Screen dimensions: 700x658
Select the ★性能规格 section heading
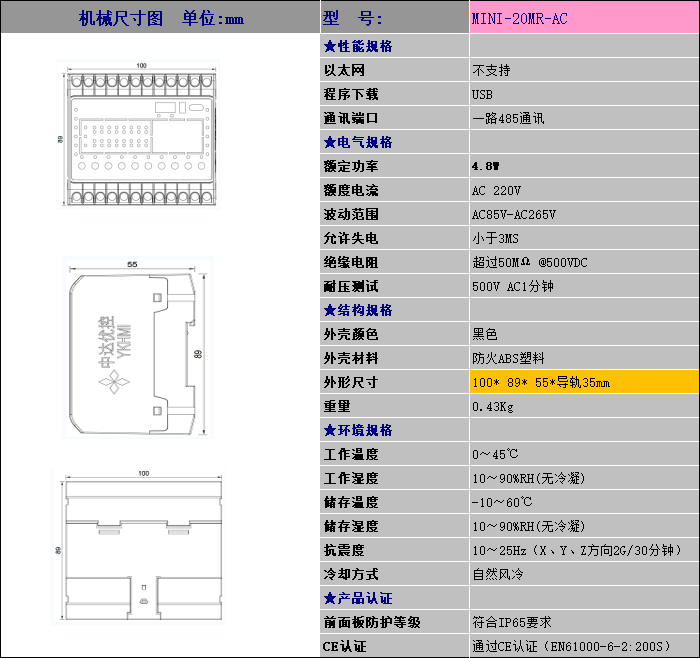coord(358,46)
